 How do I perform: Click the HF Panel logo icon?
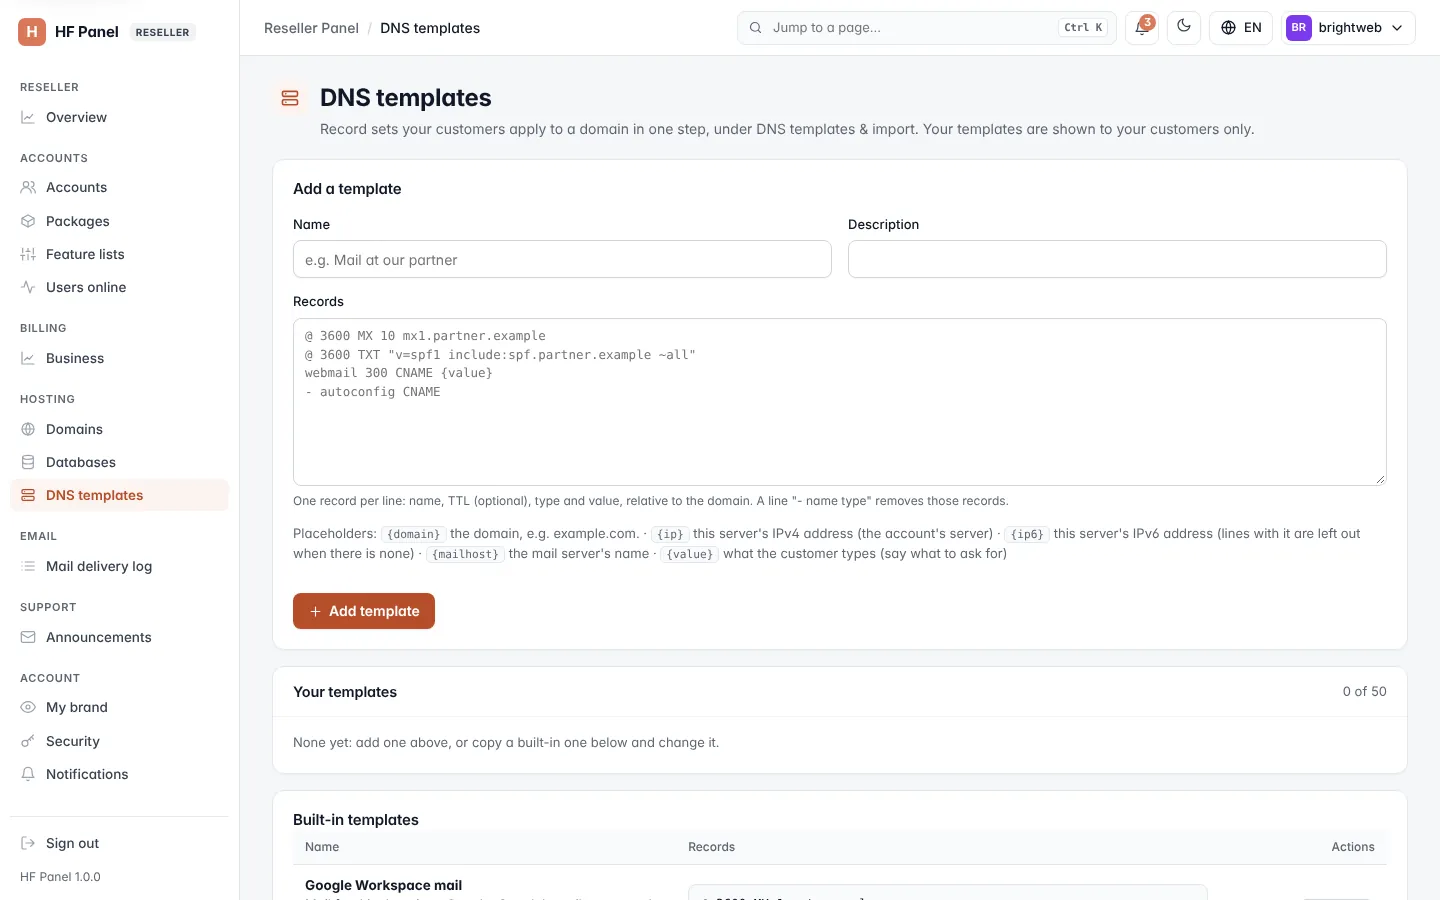click(x=32, y=32)
